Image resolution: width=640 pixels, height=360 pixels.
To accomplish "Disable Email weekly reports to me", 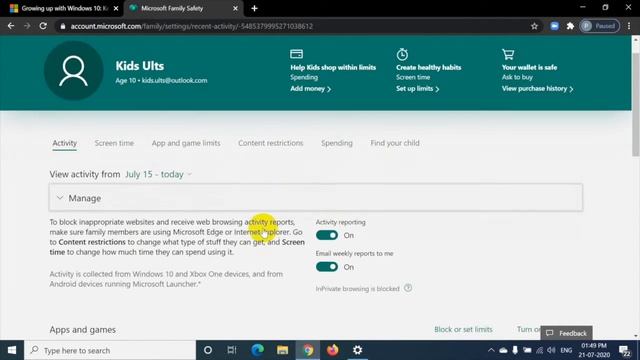I will pos(327,267).
